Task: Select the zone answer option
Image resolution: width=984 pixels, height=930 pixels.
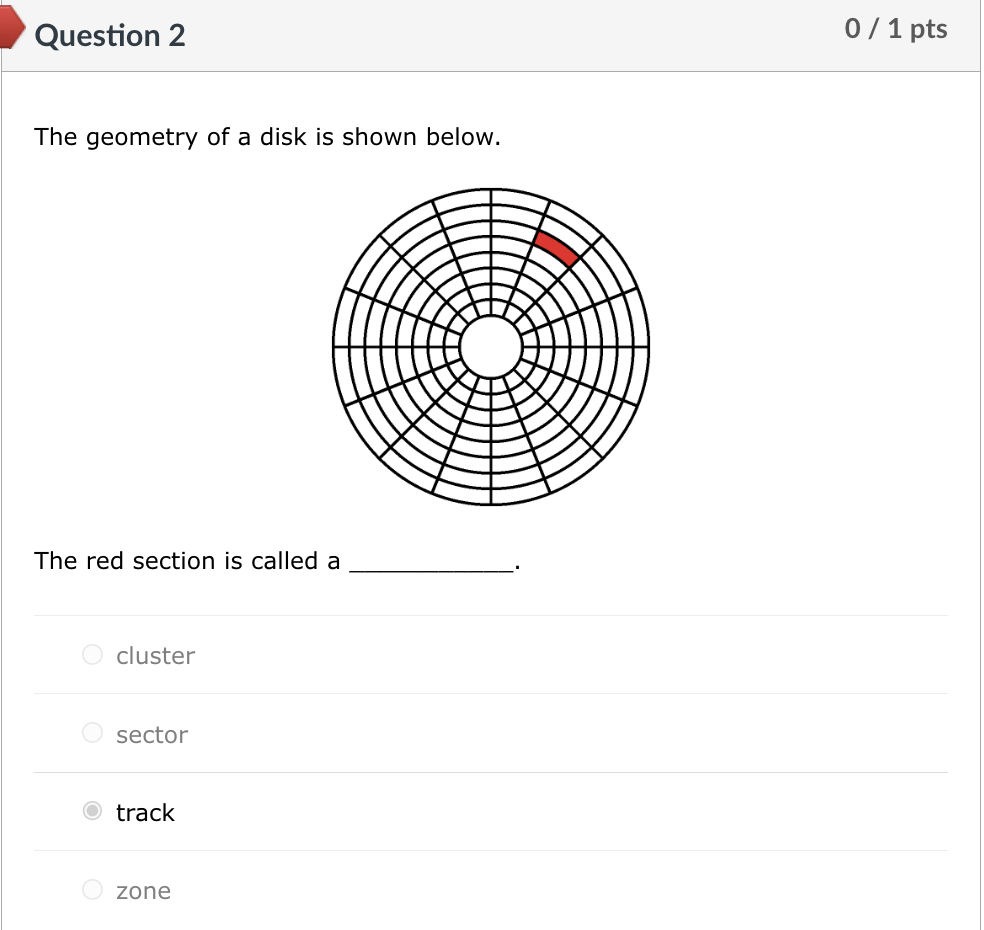Action: (92, 887)
